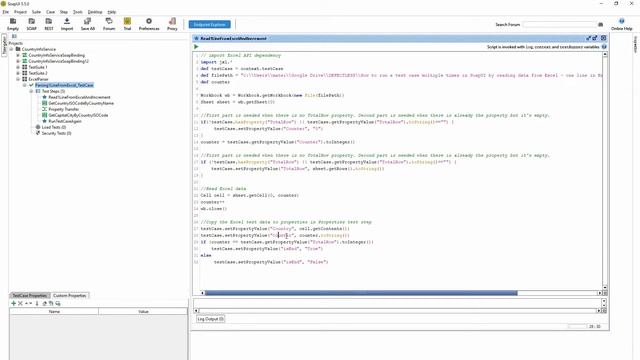
Task: Open the Suite menu
Action: (36, 12)
